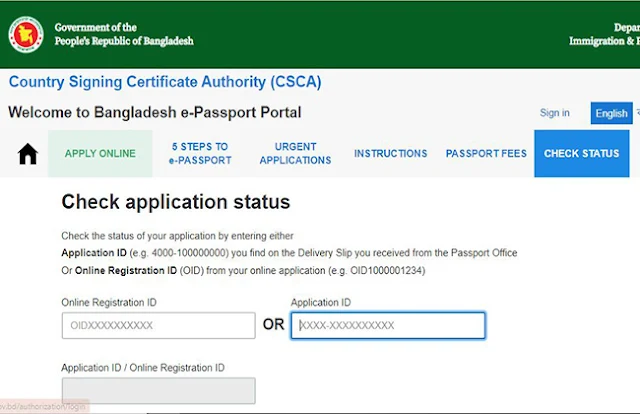This screenshot has width=640, height=414.
Task: Click the 'Online Registration ID' field label
Action: pyautogui.click(x=109, y=303)
